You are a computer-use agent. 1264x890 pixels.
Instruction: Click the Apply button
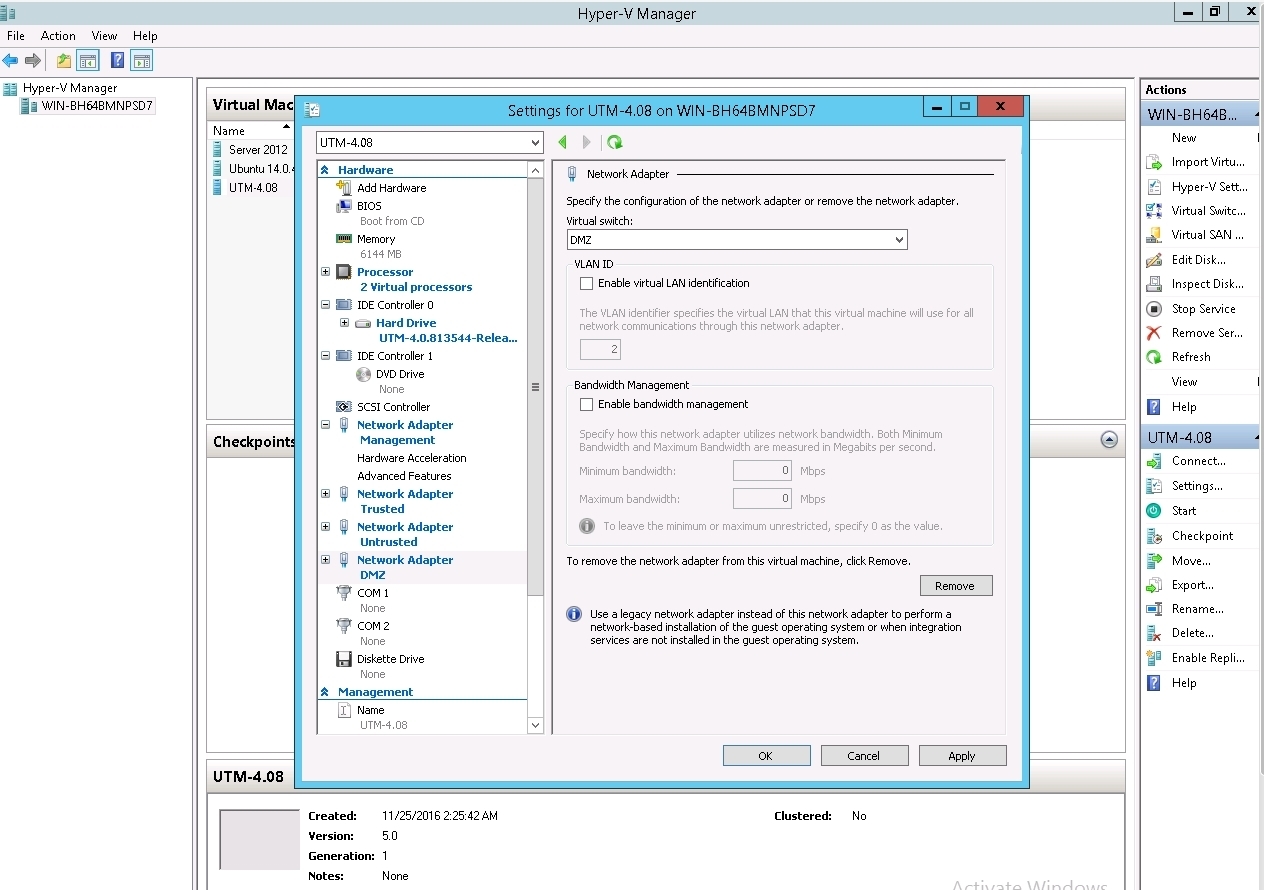pyautogui.click(x=962, y=756)
